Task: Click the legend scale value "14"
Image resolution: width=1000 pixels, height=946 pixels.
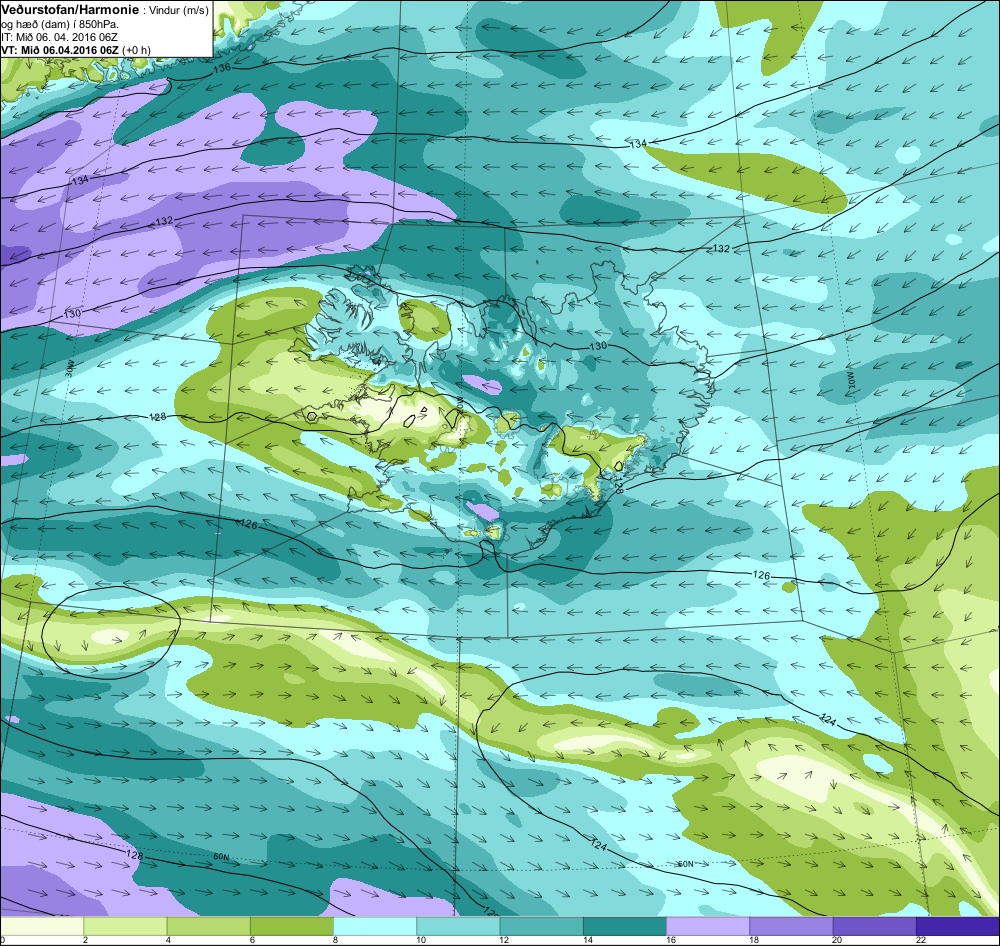Action: (587, 940)
